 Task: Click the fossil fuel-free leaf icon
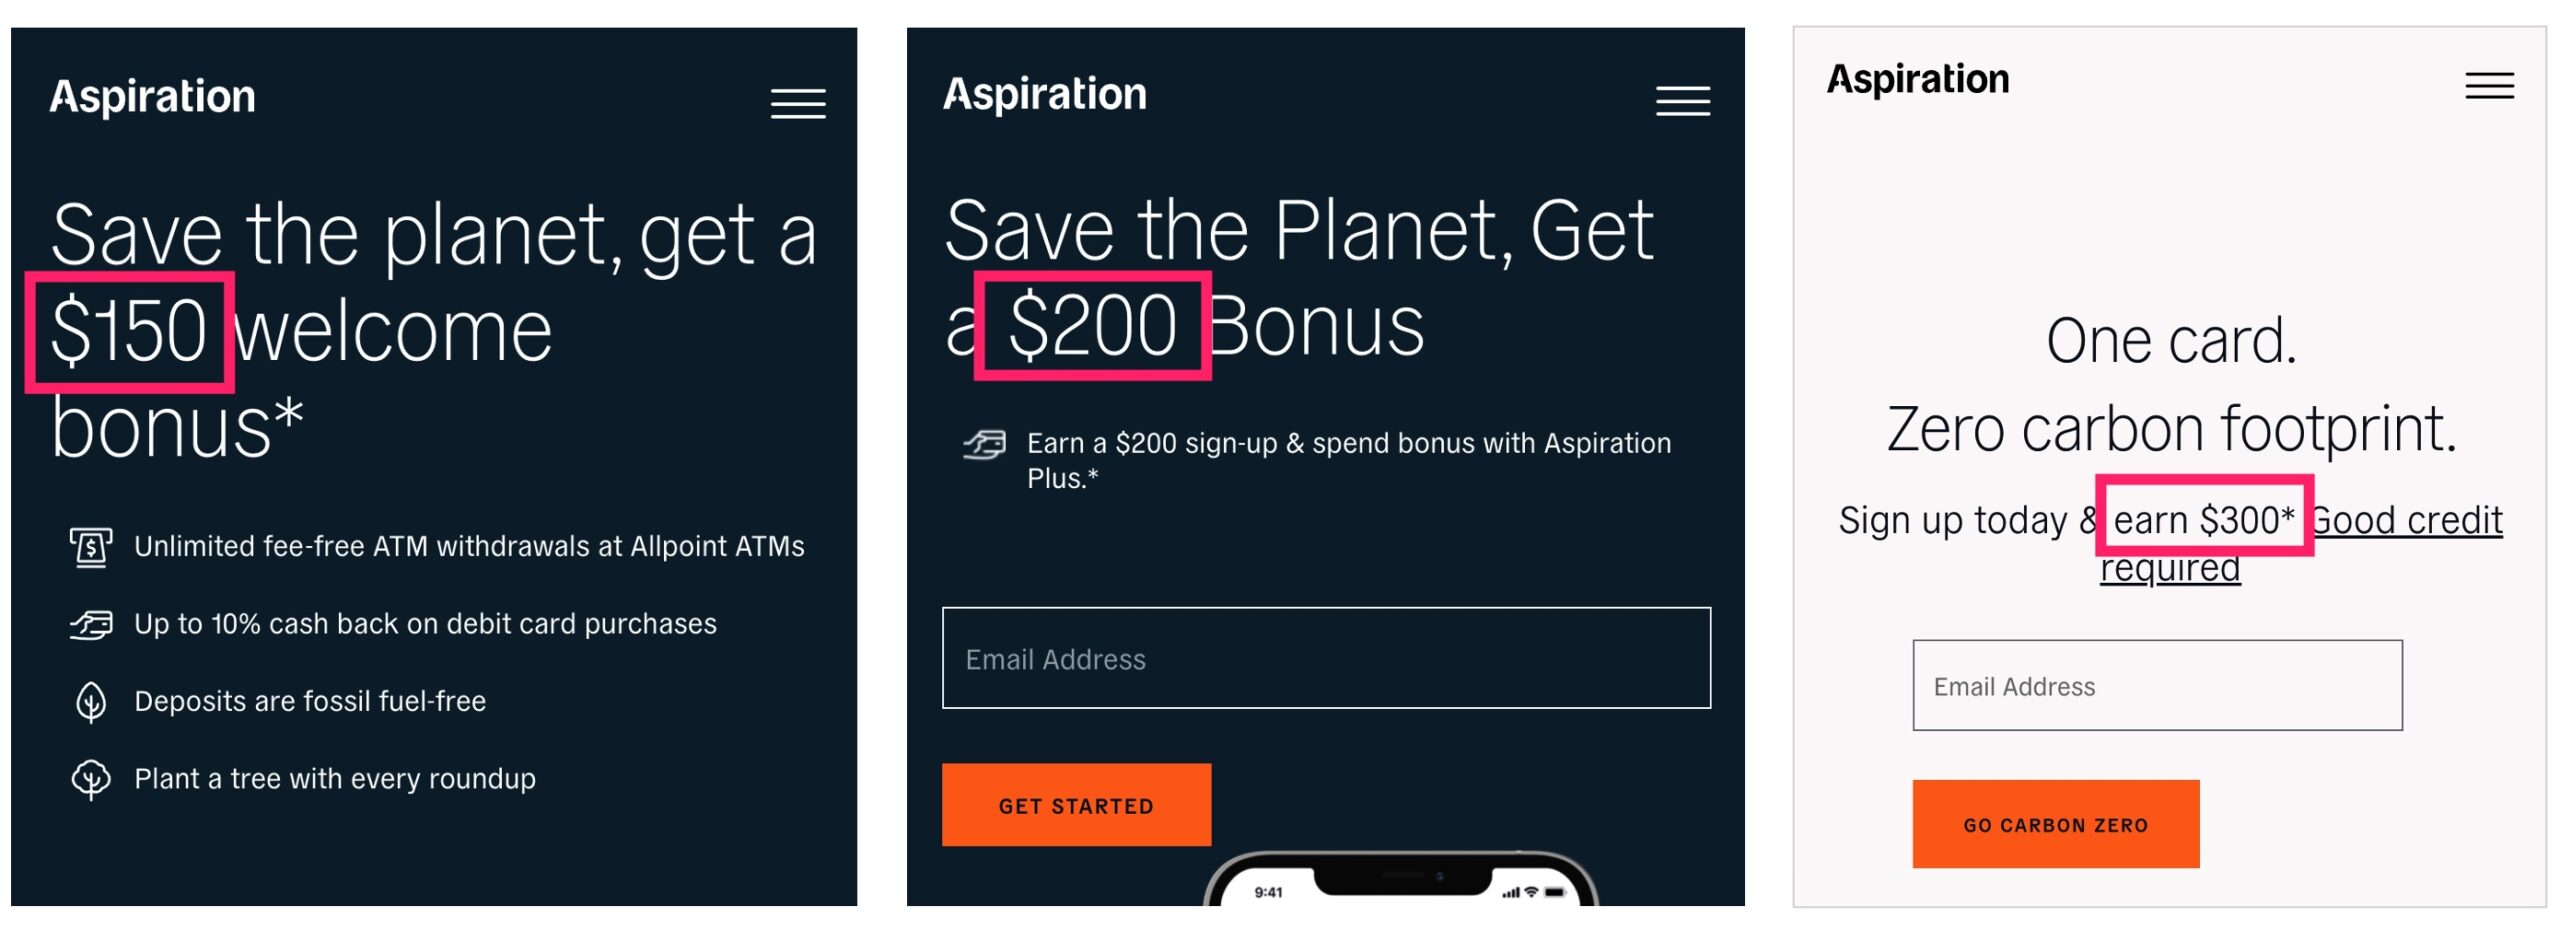(92, 701)
